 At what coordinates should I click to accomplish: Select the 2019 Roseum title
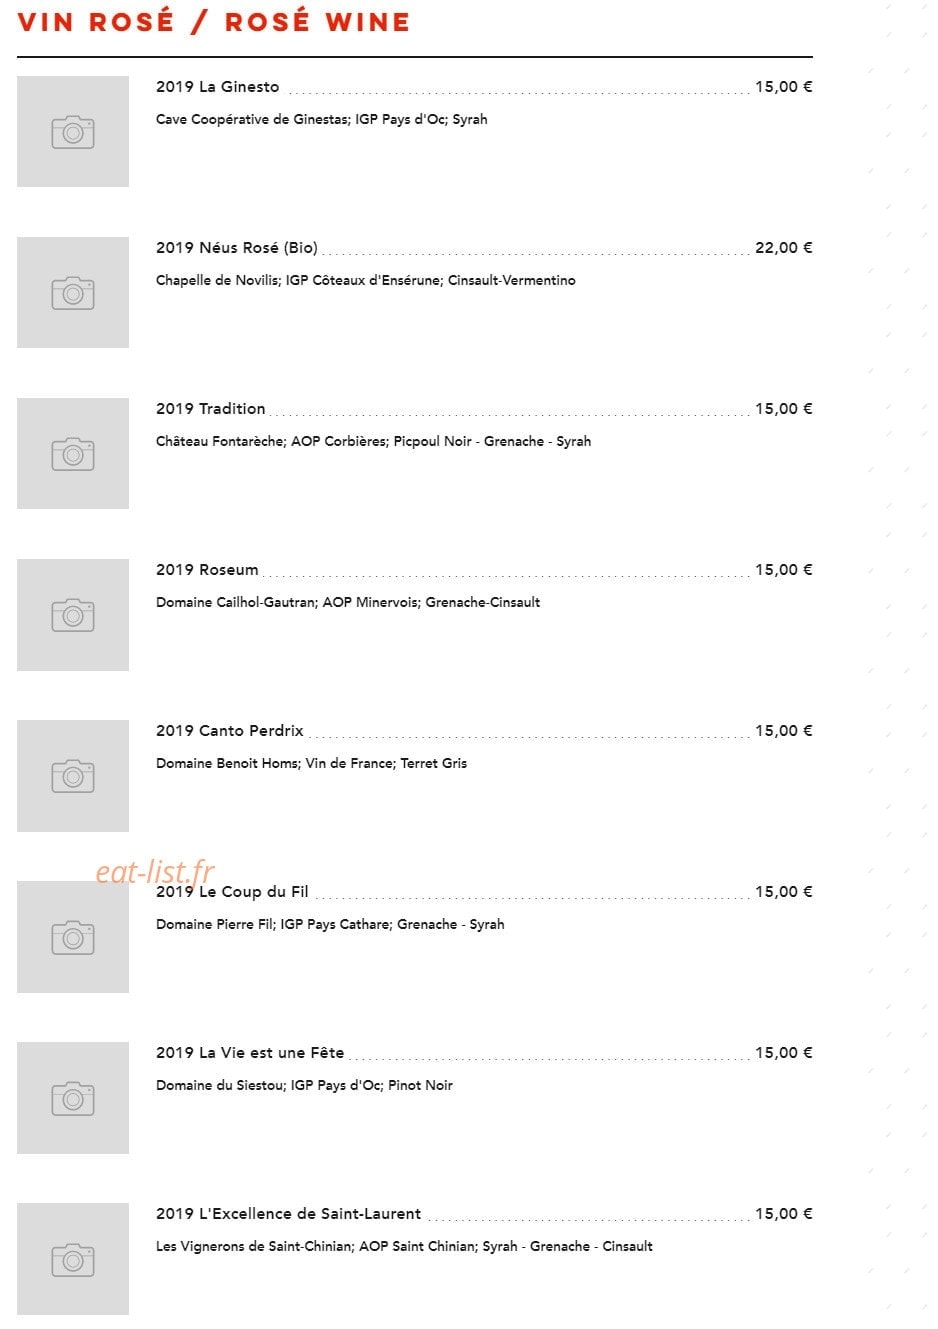point(207,570)
